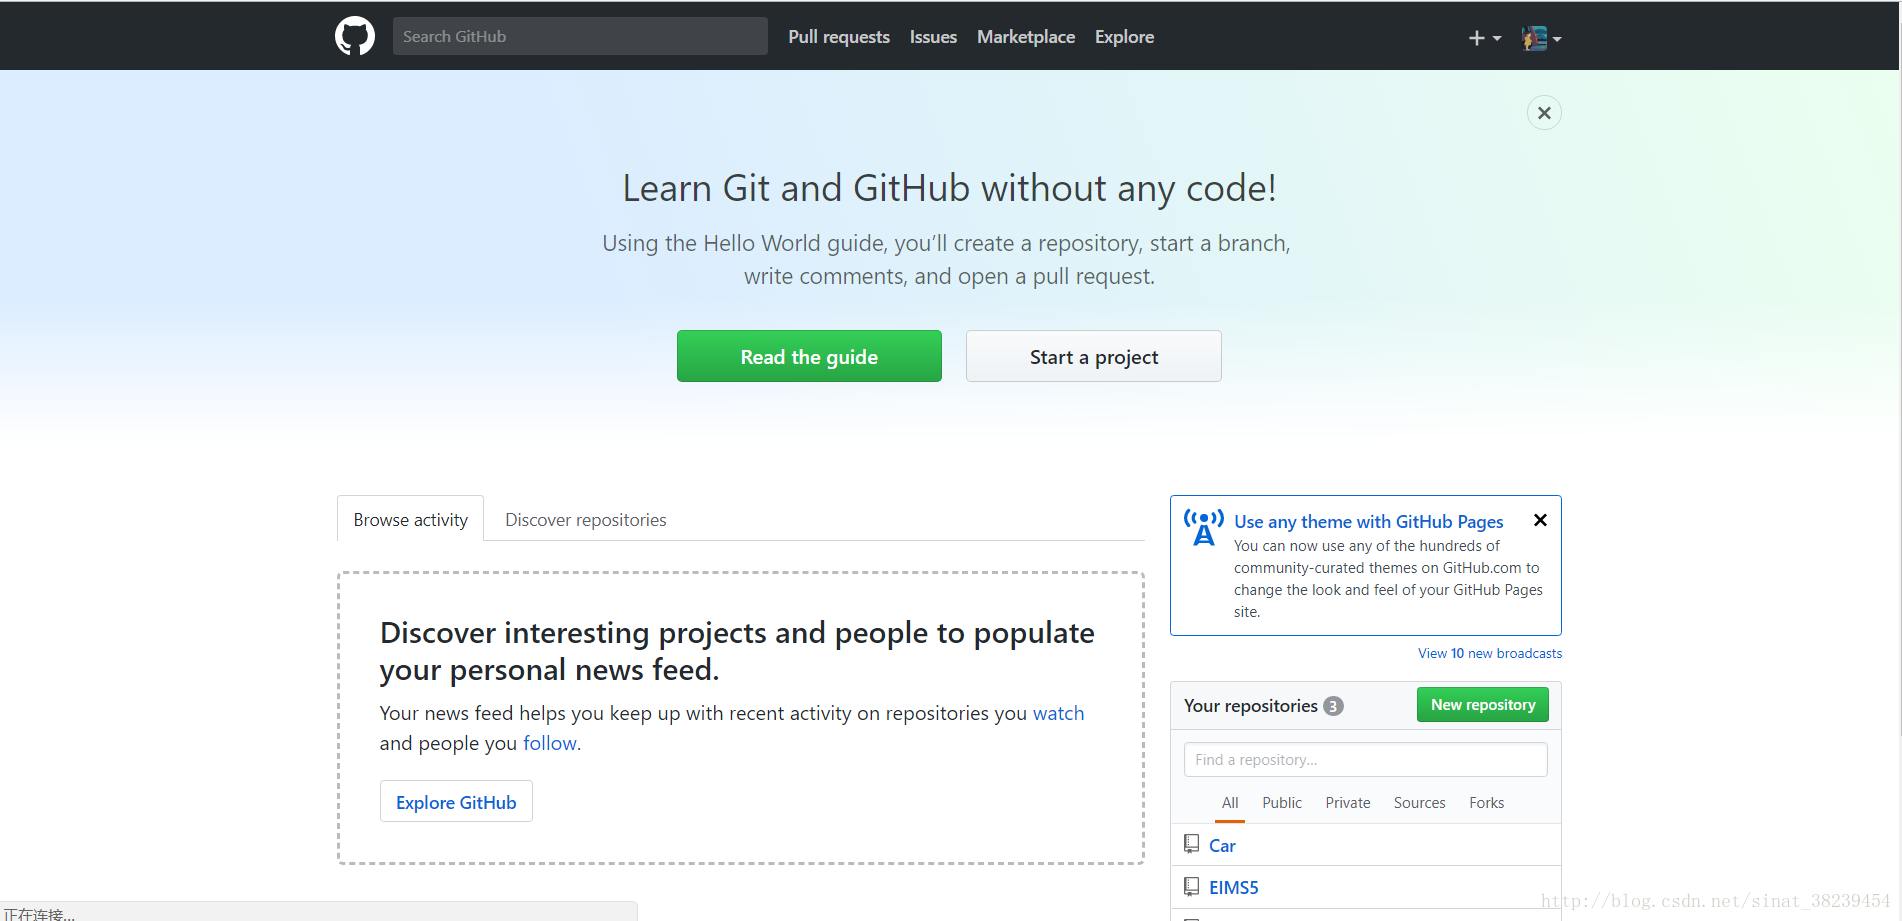Open Issues in top navigation
Viewport: 1902px width, 921px height.
(x=933, y=37)
